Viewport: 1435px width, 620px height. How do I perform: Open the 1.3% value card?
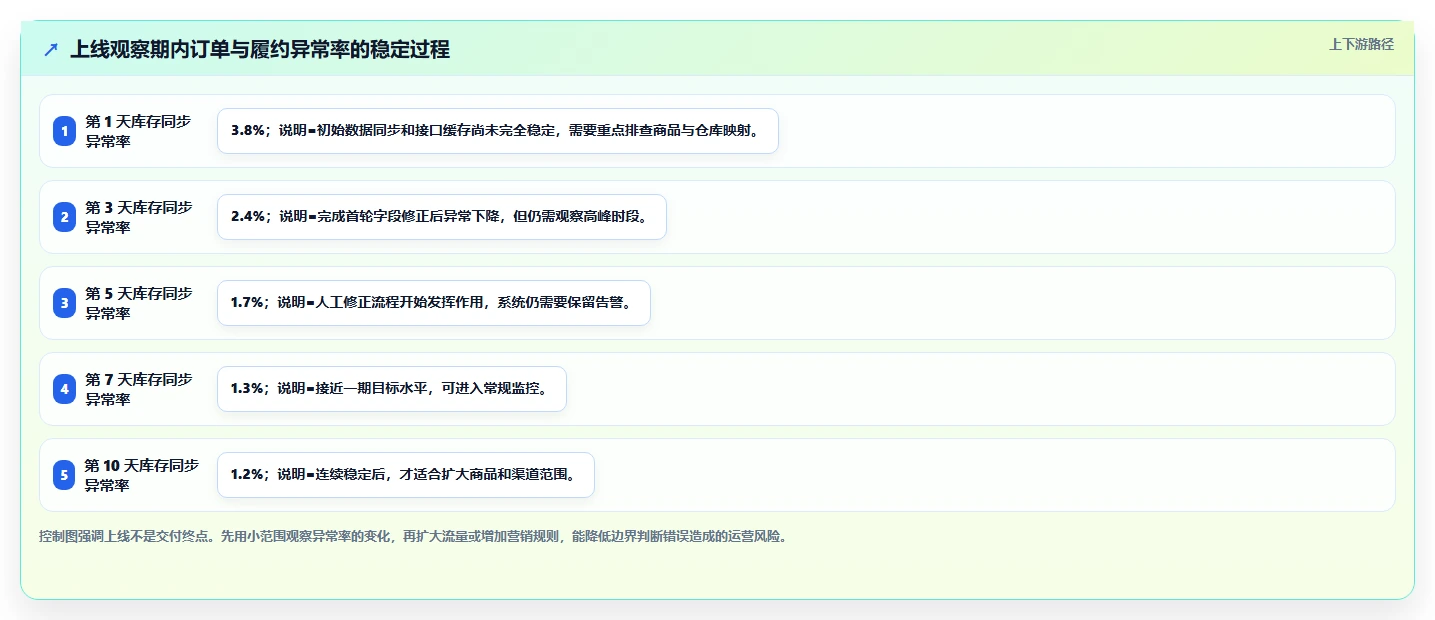click(392, 389)
